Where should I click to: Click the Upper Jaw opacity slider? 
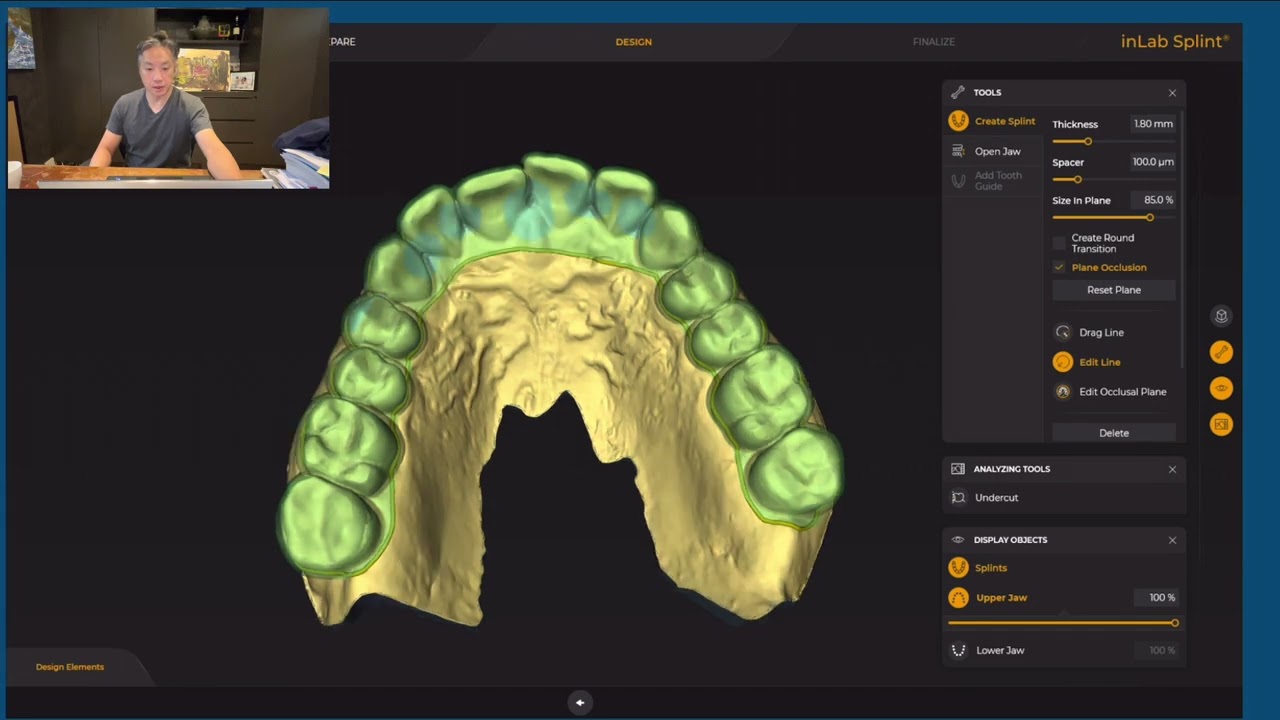(x=1064, y=623)
